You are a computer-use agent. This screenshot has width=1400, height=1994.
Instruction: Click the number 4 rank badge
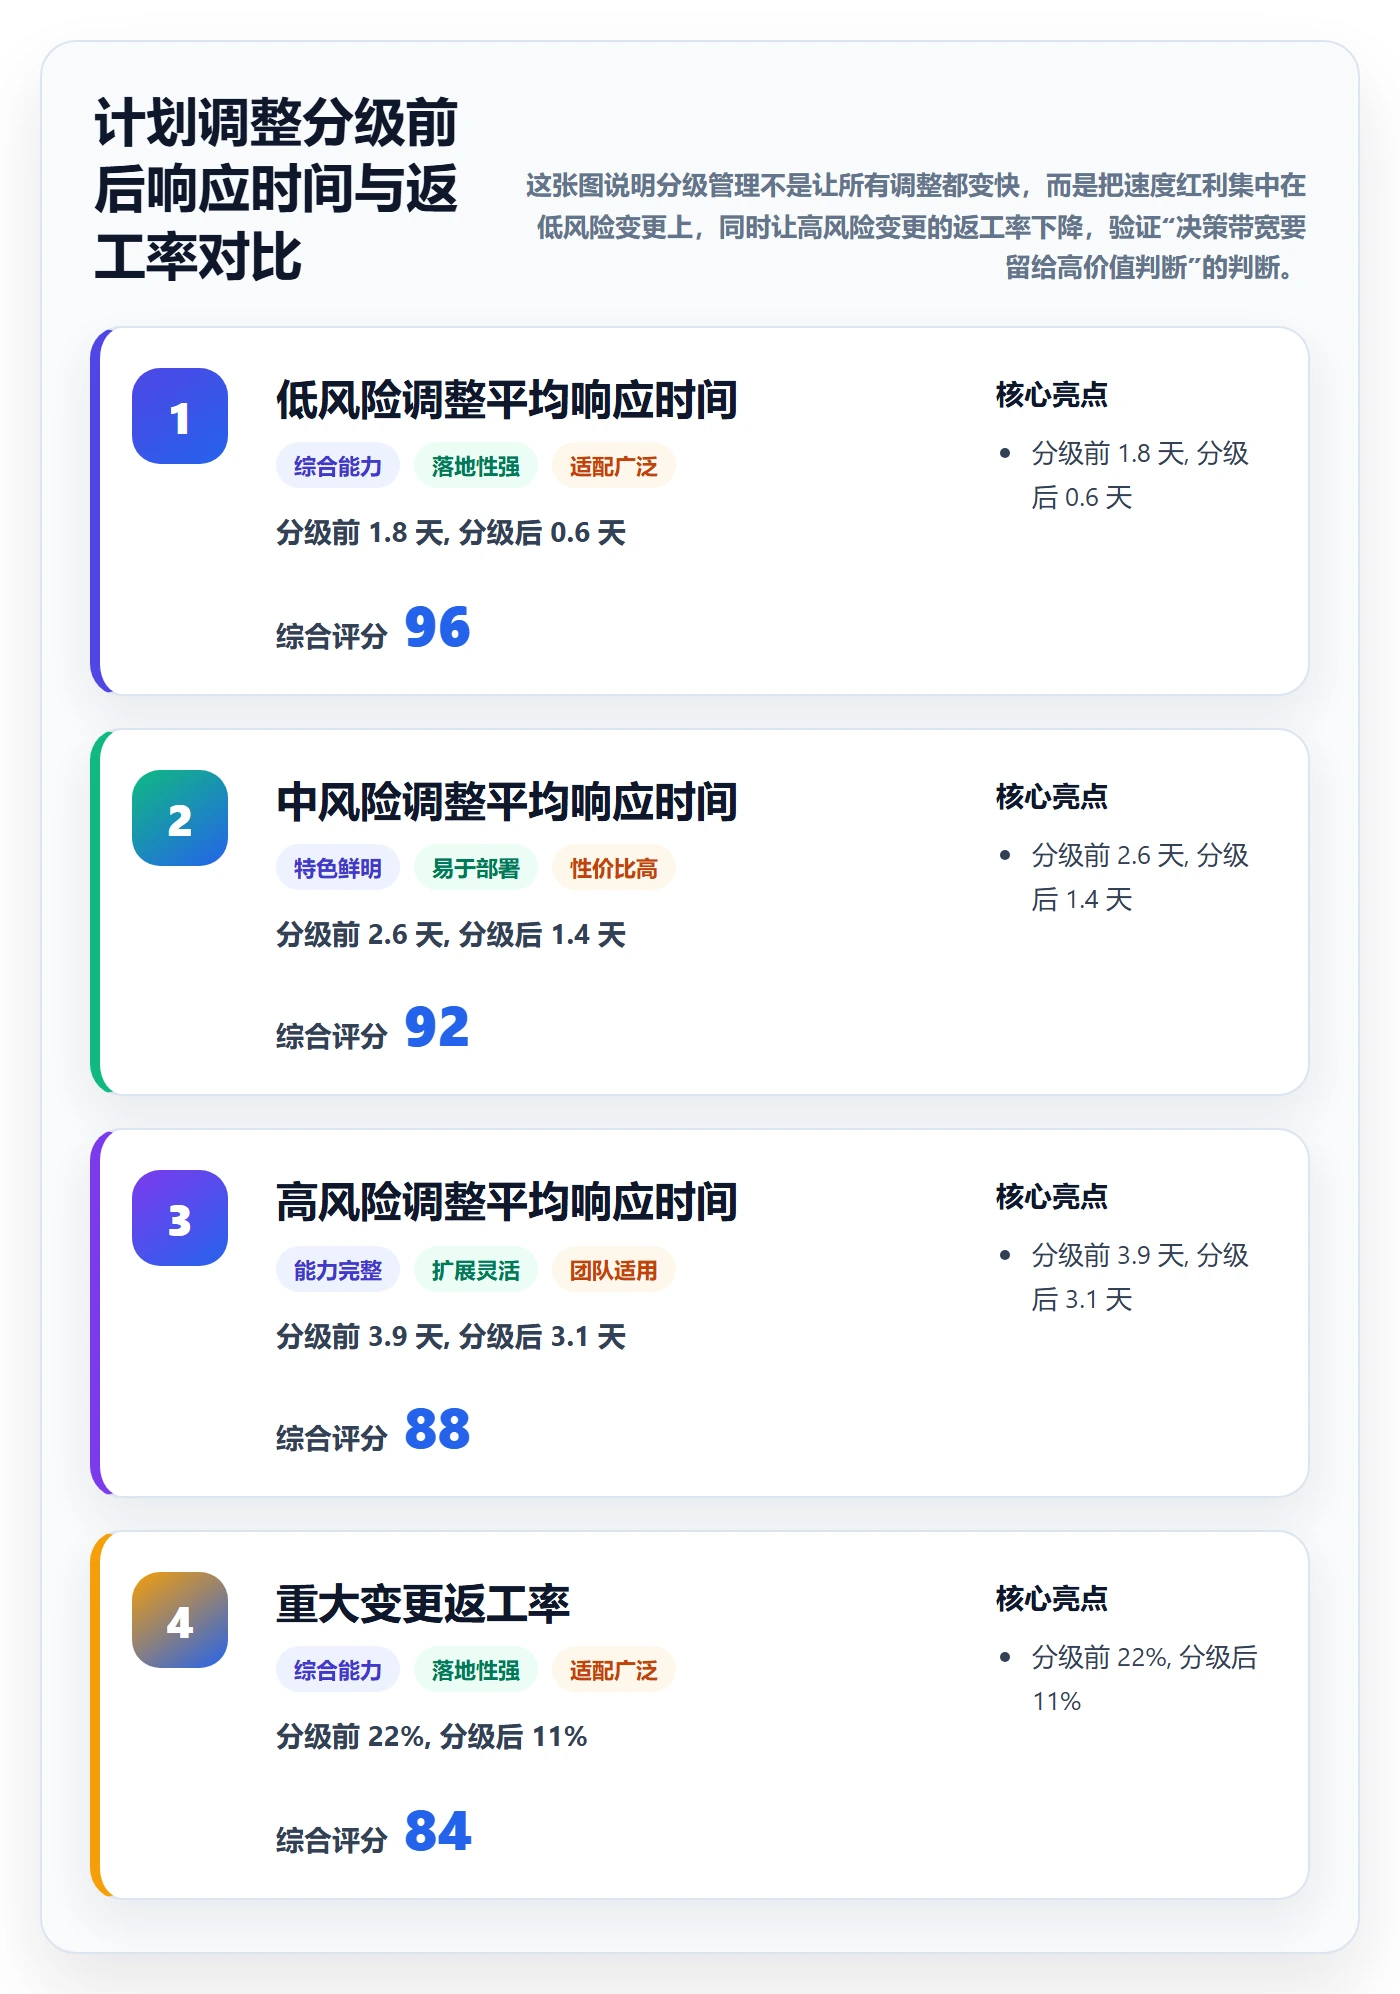tap(180, 1620)
